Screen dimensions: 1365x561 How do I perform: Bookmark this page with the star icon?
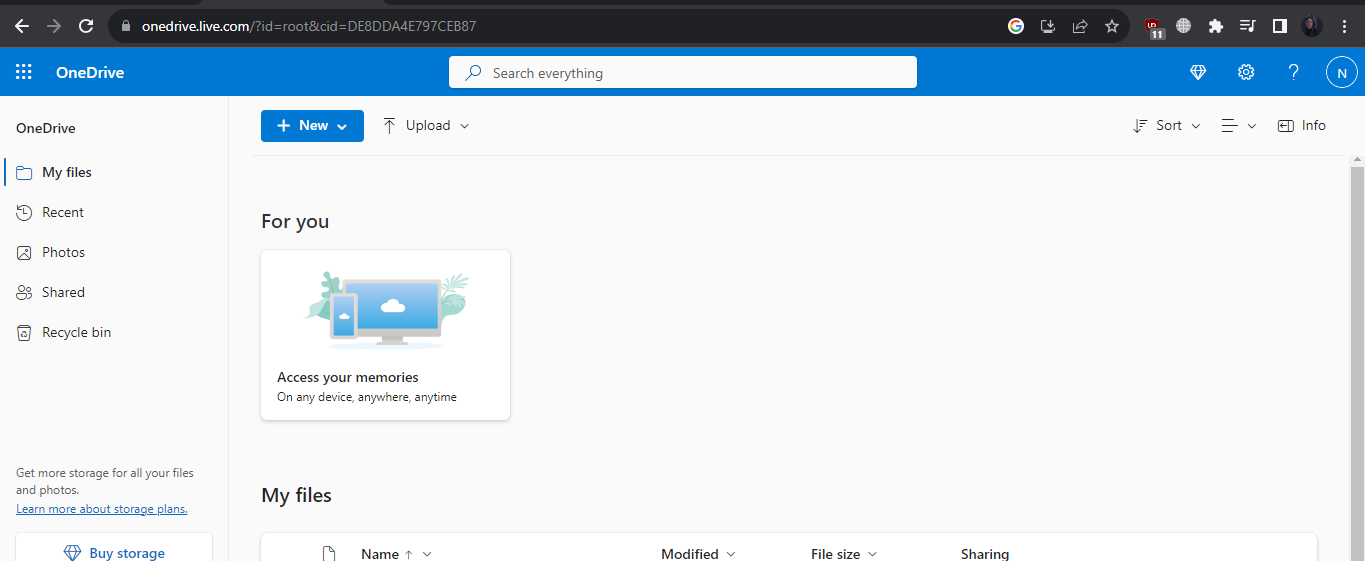1112,26
